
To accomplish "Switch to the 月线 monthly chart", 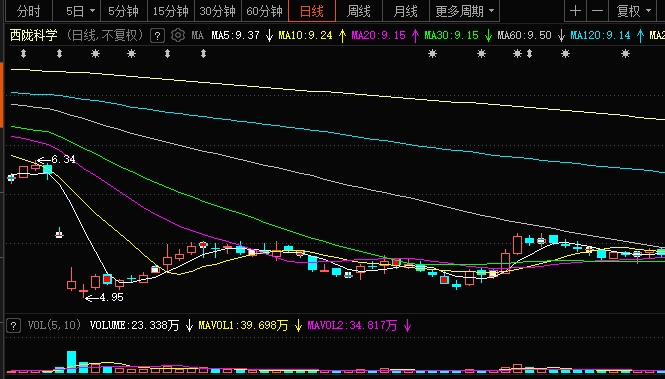I will (x=405, y=11).
